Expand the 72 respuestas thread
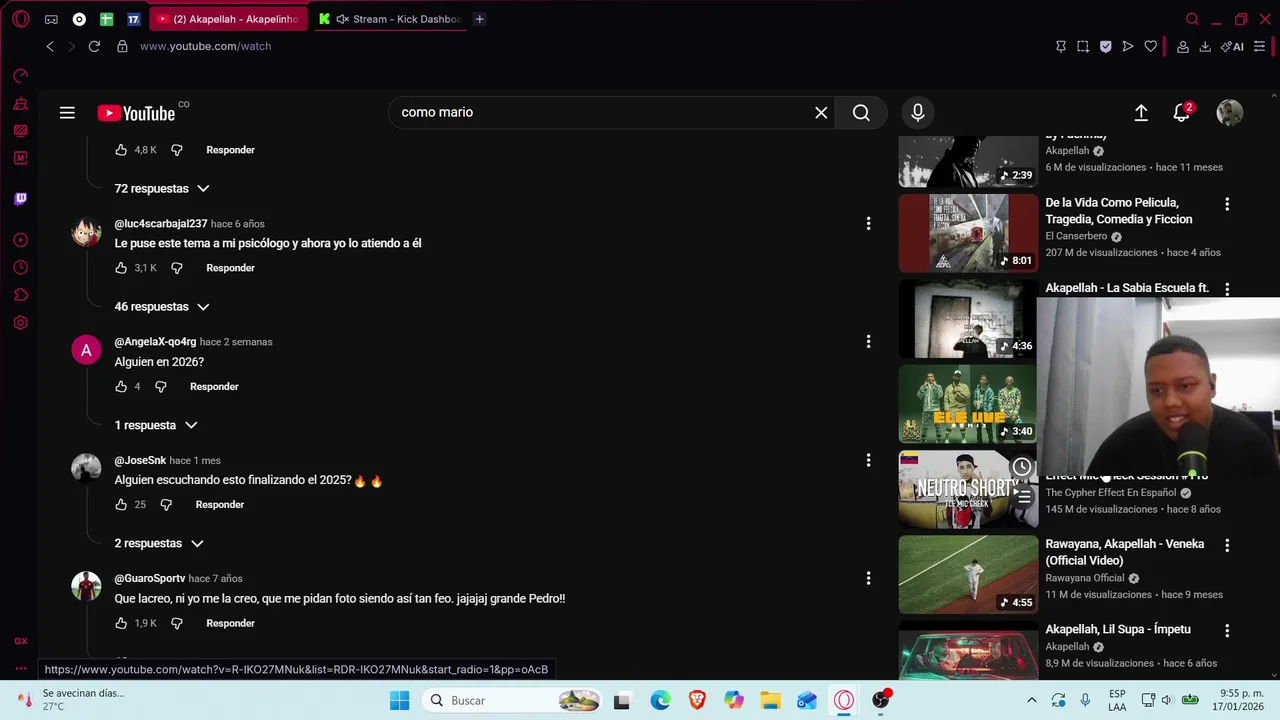1280x720 pixels. (162, 189)
